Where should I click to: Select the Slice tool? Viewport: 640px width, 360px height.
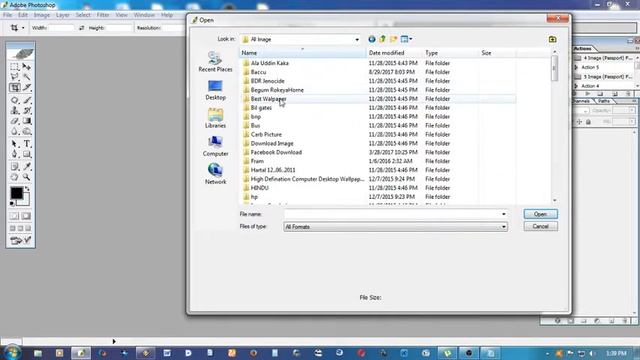27,87
